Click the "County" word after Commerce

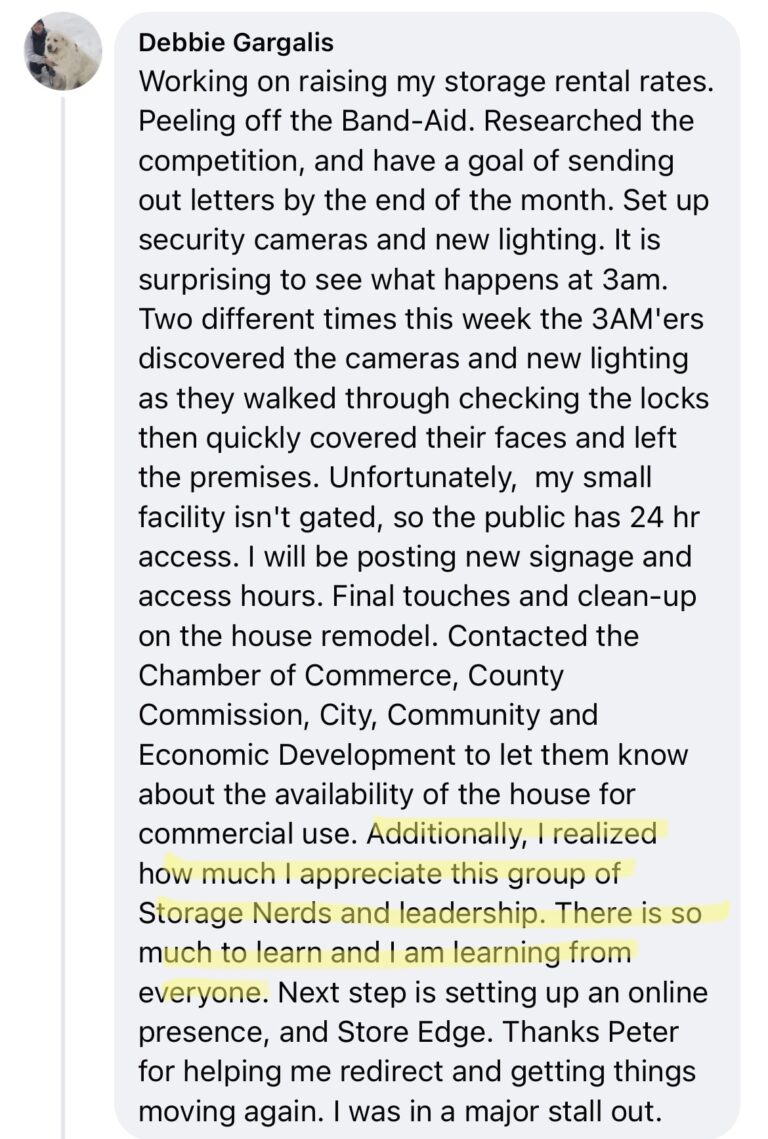517,676
